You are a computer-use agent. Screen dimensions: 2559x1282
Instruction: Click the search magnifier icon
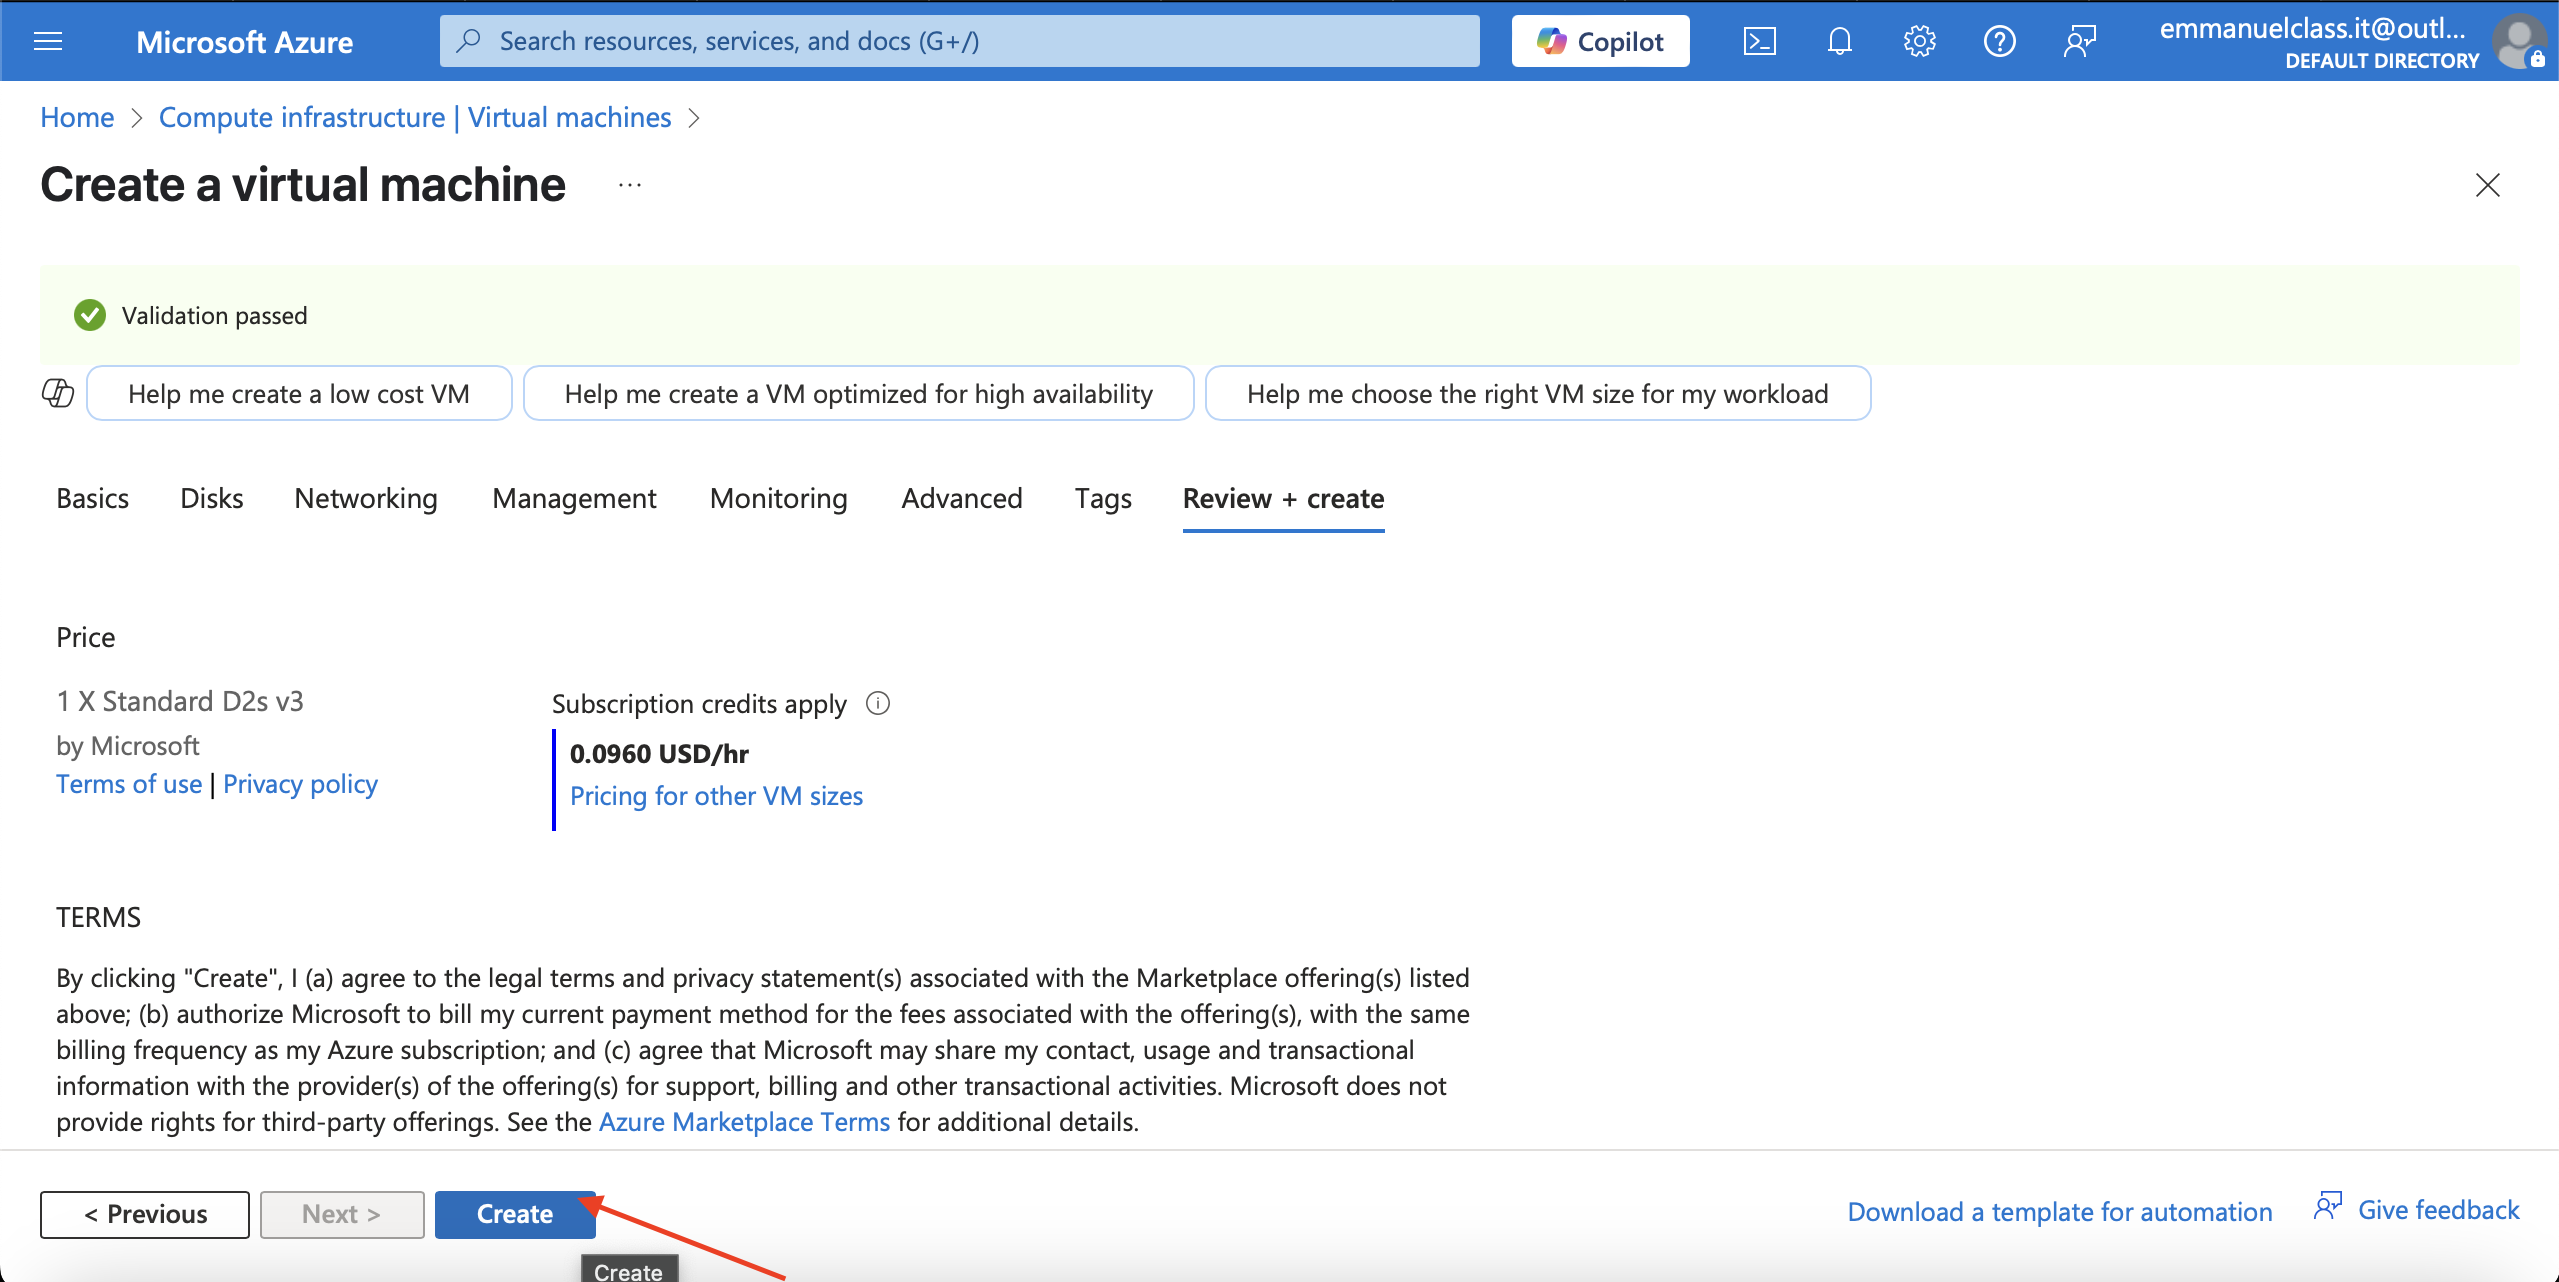click(x=468, y=41)
